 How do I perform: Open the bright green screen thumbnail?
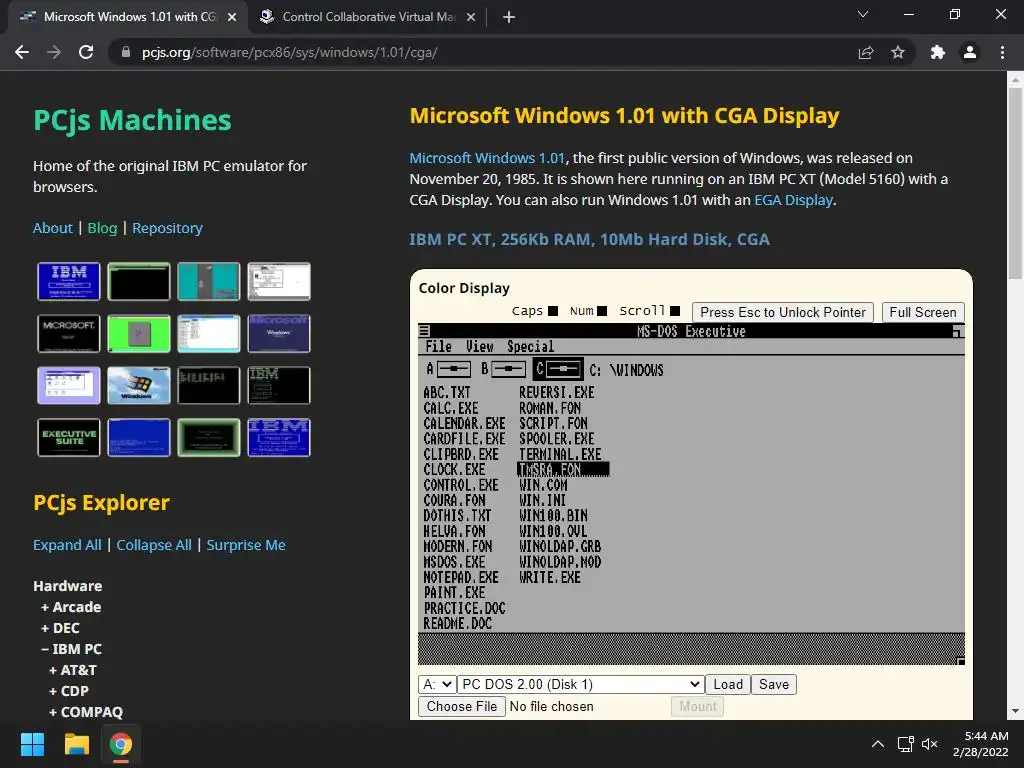pyautogui.click(x=138, y=333)
